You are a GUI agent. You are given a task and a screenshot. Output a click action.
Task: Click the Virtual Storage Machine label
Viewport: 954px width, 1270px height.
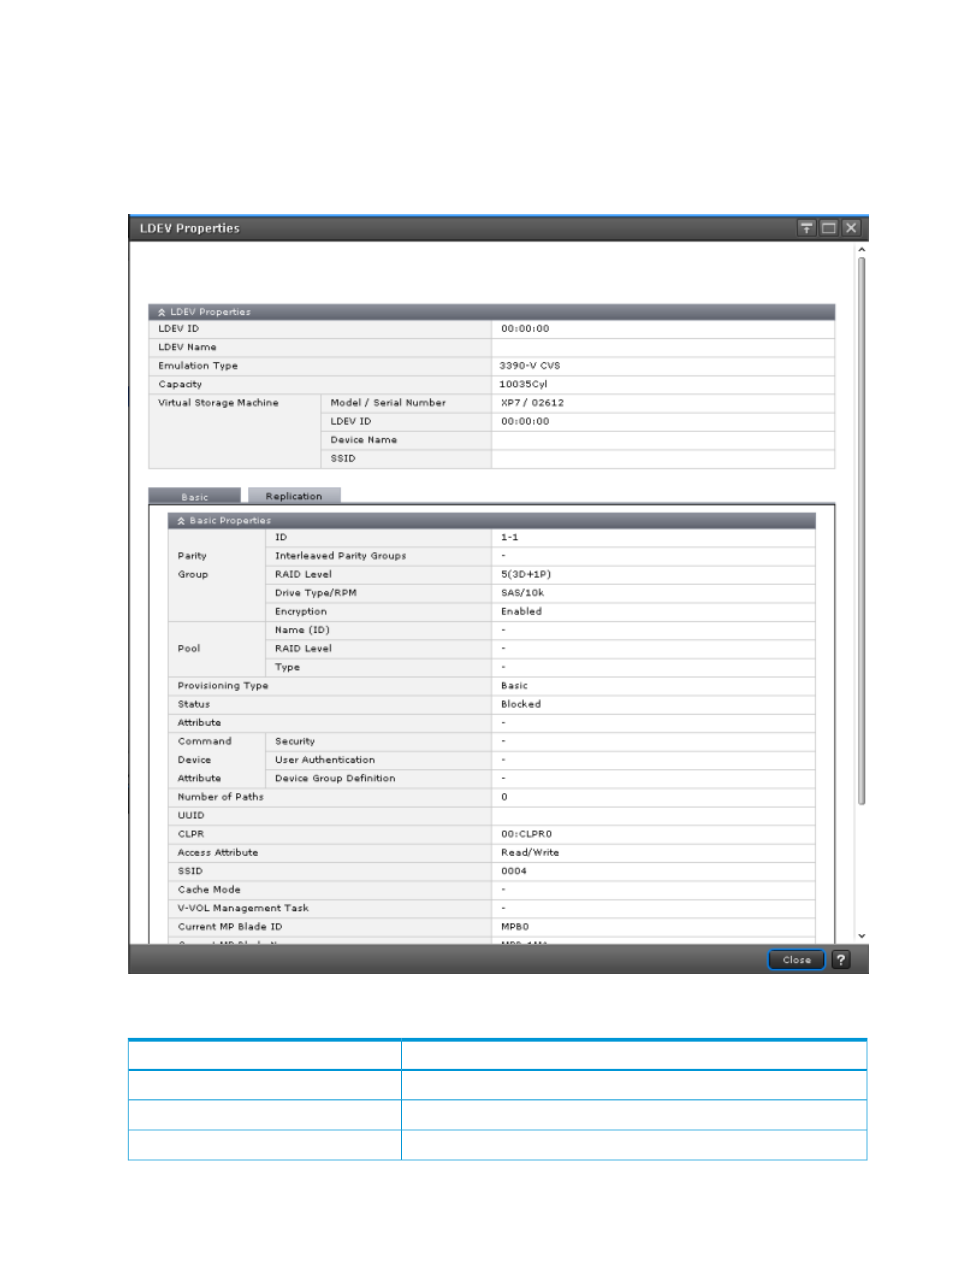(218, 403)
